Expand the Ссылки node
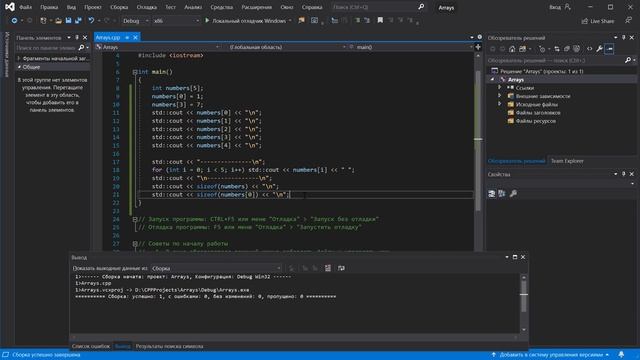This screenshot has width=640, height=360. pyautogui.click(x=500, y=88)
